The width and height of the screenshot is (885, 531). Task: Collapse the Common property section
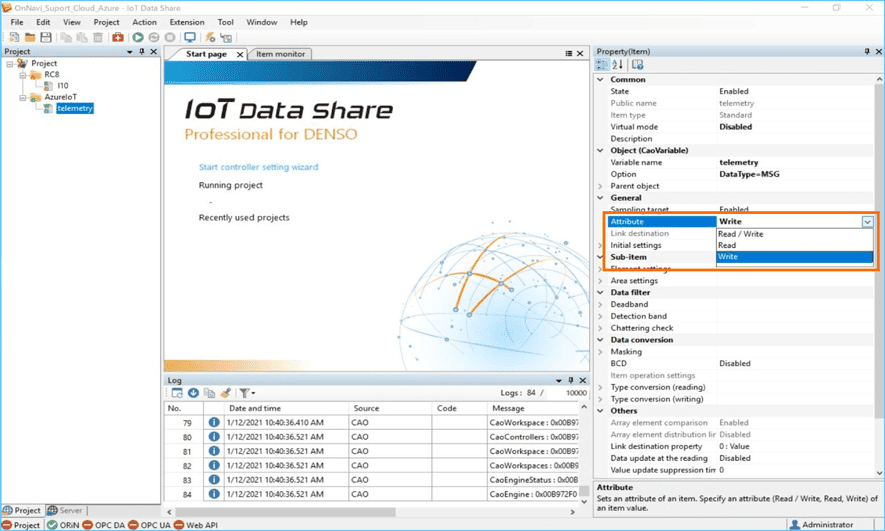click(601, 80)
